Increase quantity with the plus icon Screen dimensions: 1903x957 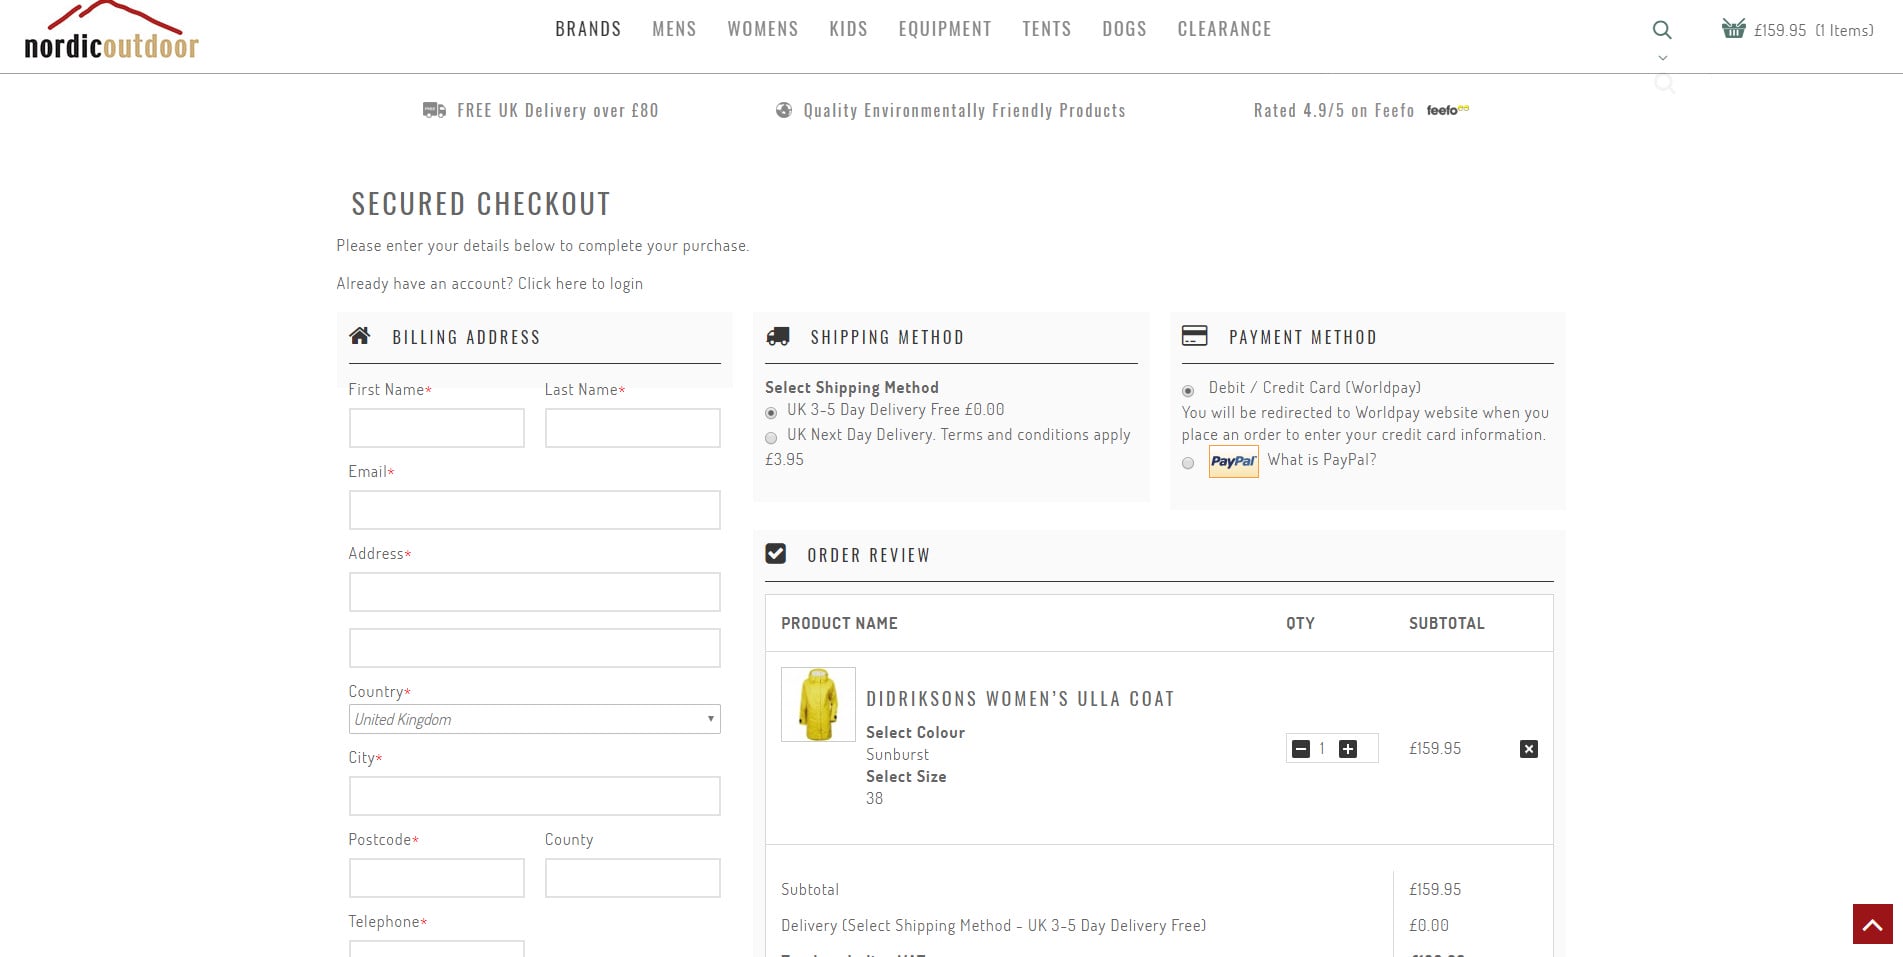click(1348, 749)
